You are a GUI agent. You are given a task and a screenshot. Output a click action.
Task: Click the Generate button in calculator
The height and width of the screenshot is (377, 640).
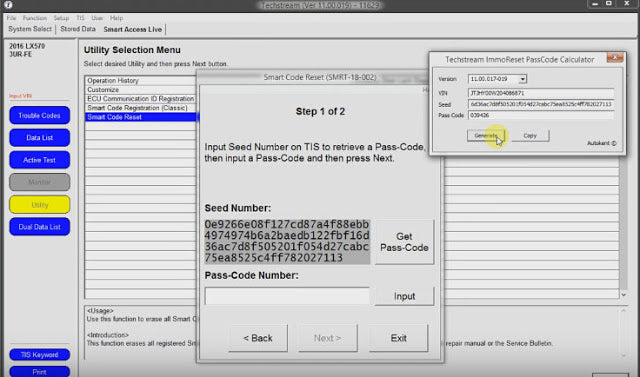point(486,136)
